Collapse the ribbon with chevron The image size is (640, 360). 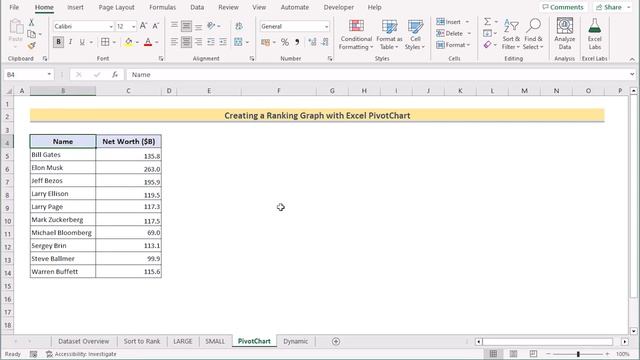632,59
